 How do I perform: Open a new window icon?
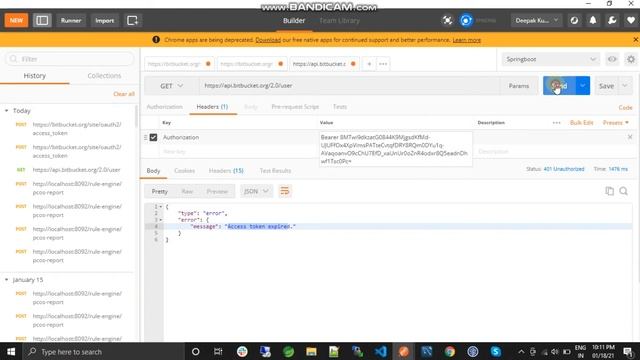click(132, 20)
